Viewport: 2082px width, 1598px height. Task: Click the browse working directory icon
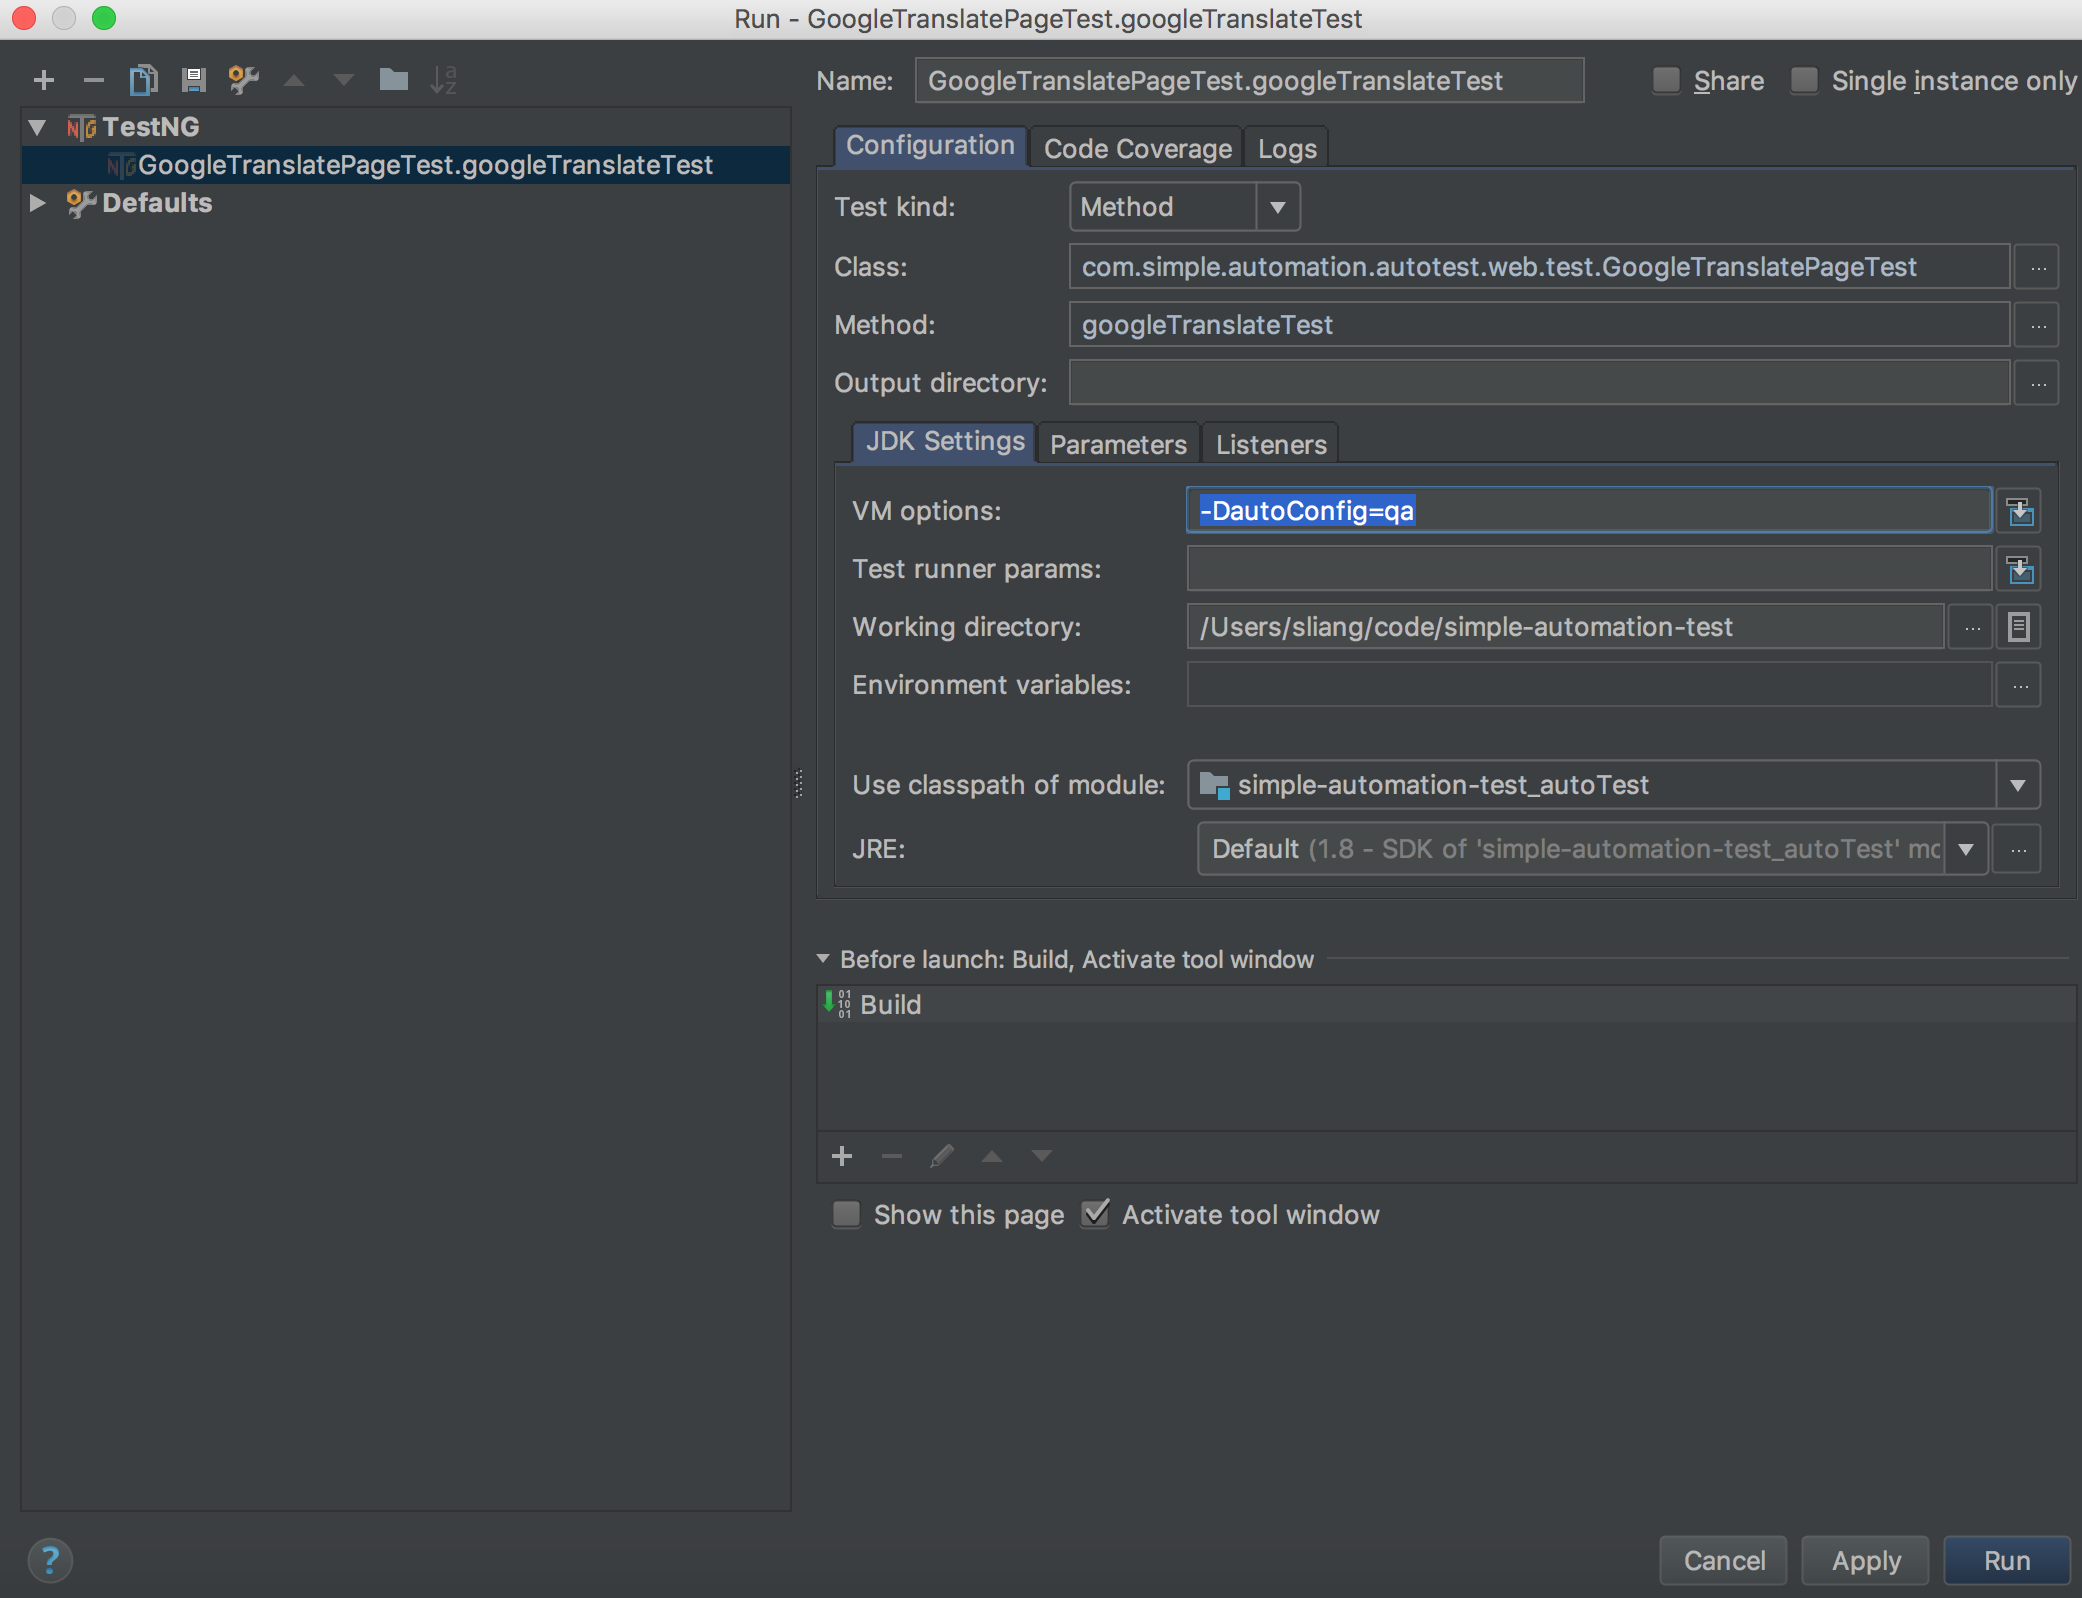(1976, 626)
